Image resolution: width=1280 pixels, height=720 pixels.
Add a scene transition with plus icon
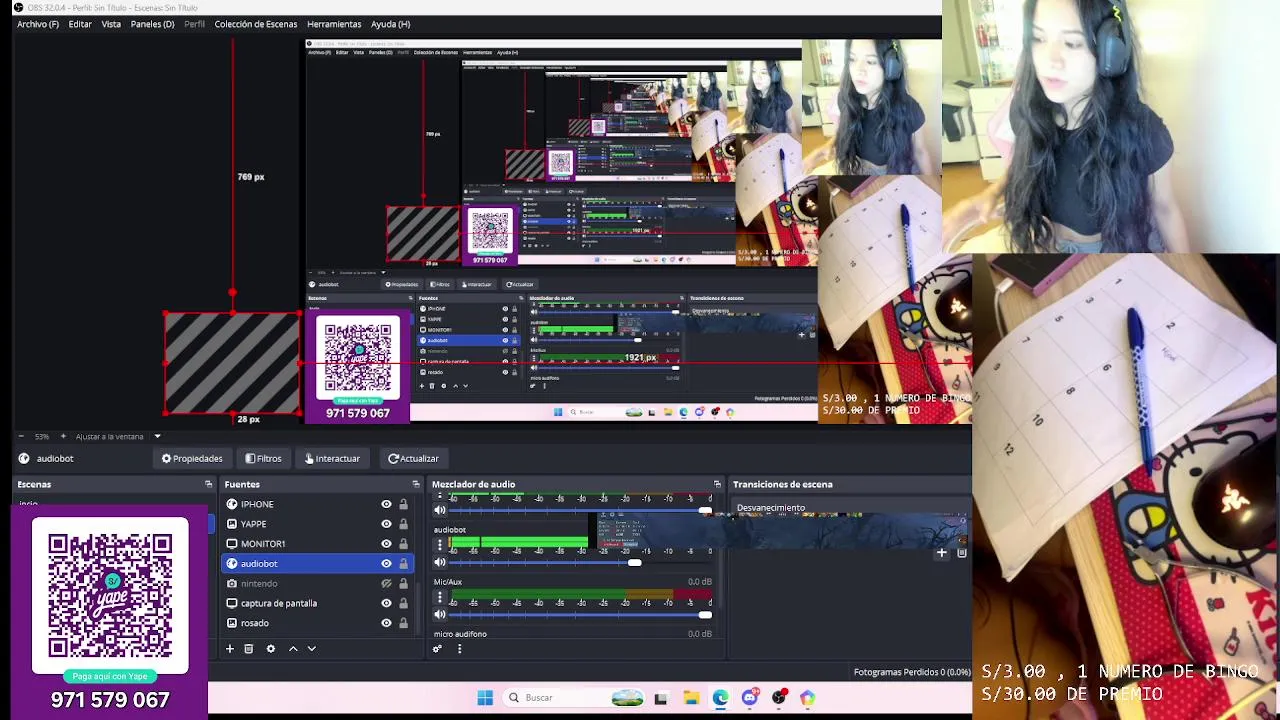941,552
